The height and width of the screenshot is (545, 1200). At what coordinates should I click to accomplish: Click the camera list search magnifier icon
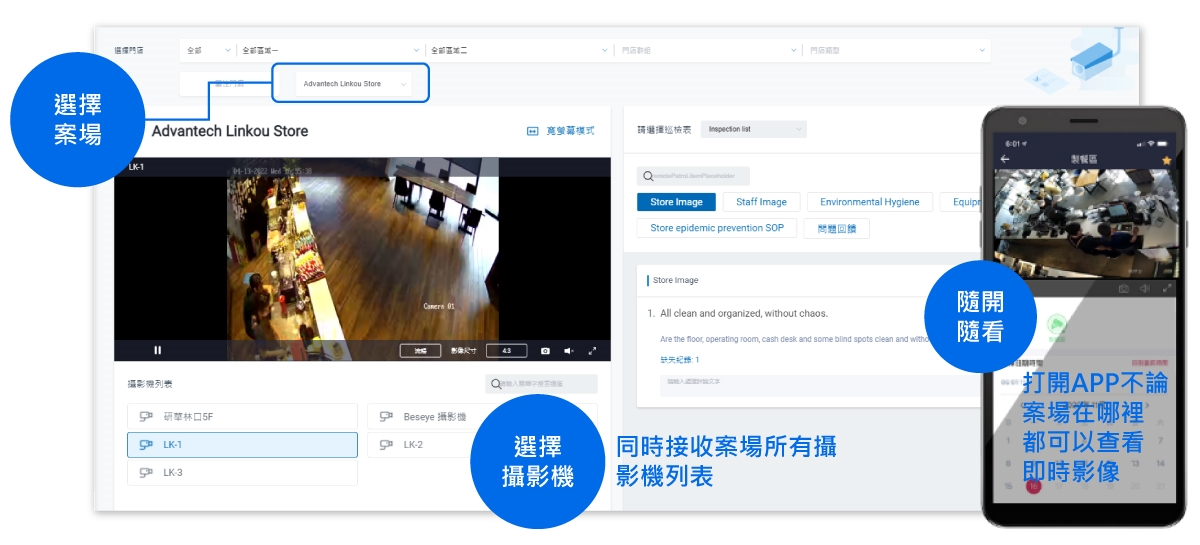pos(496,384)
